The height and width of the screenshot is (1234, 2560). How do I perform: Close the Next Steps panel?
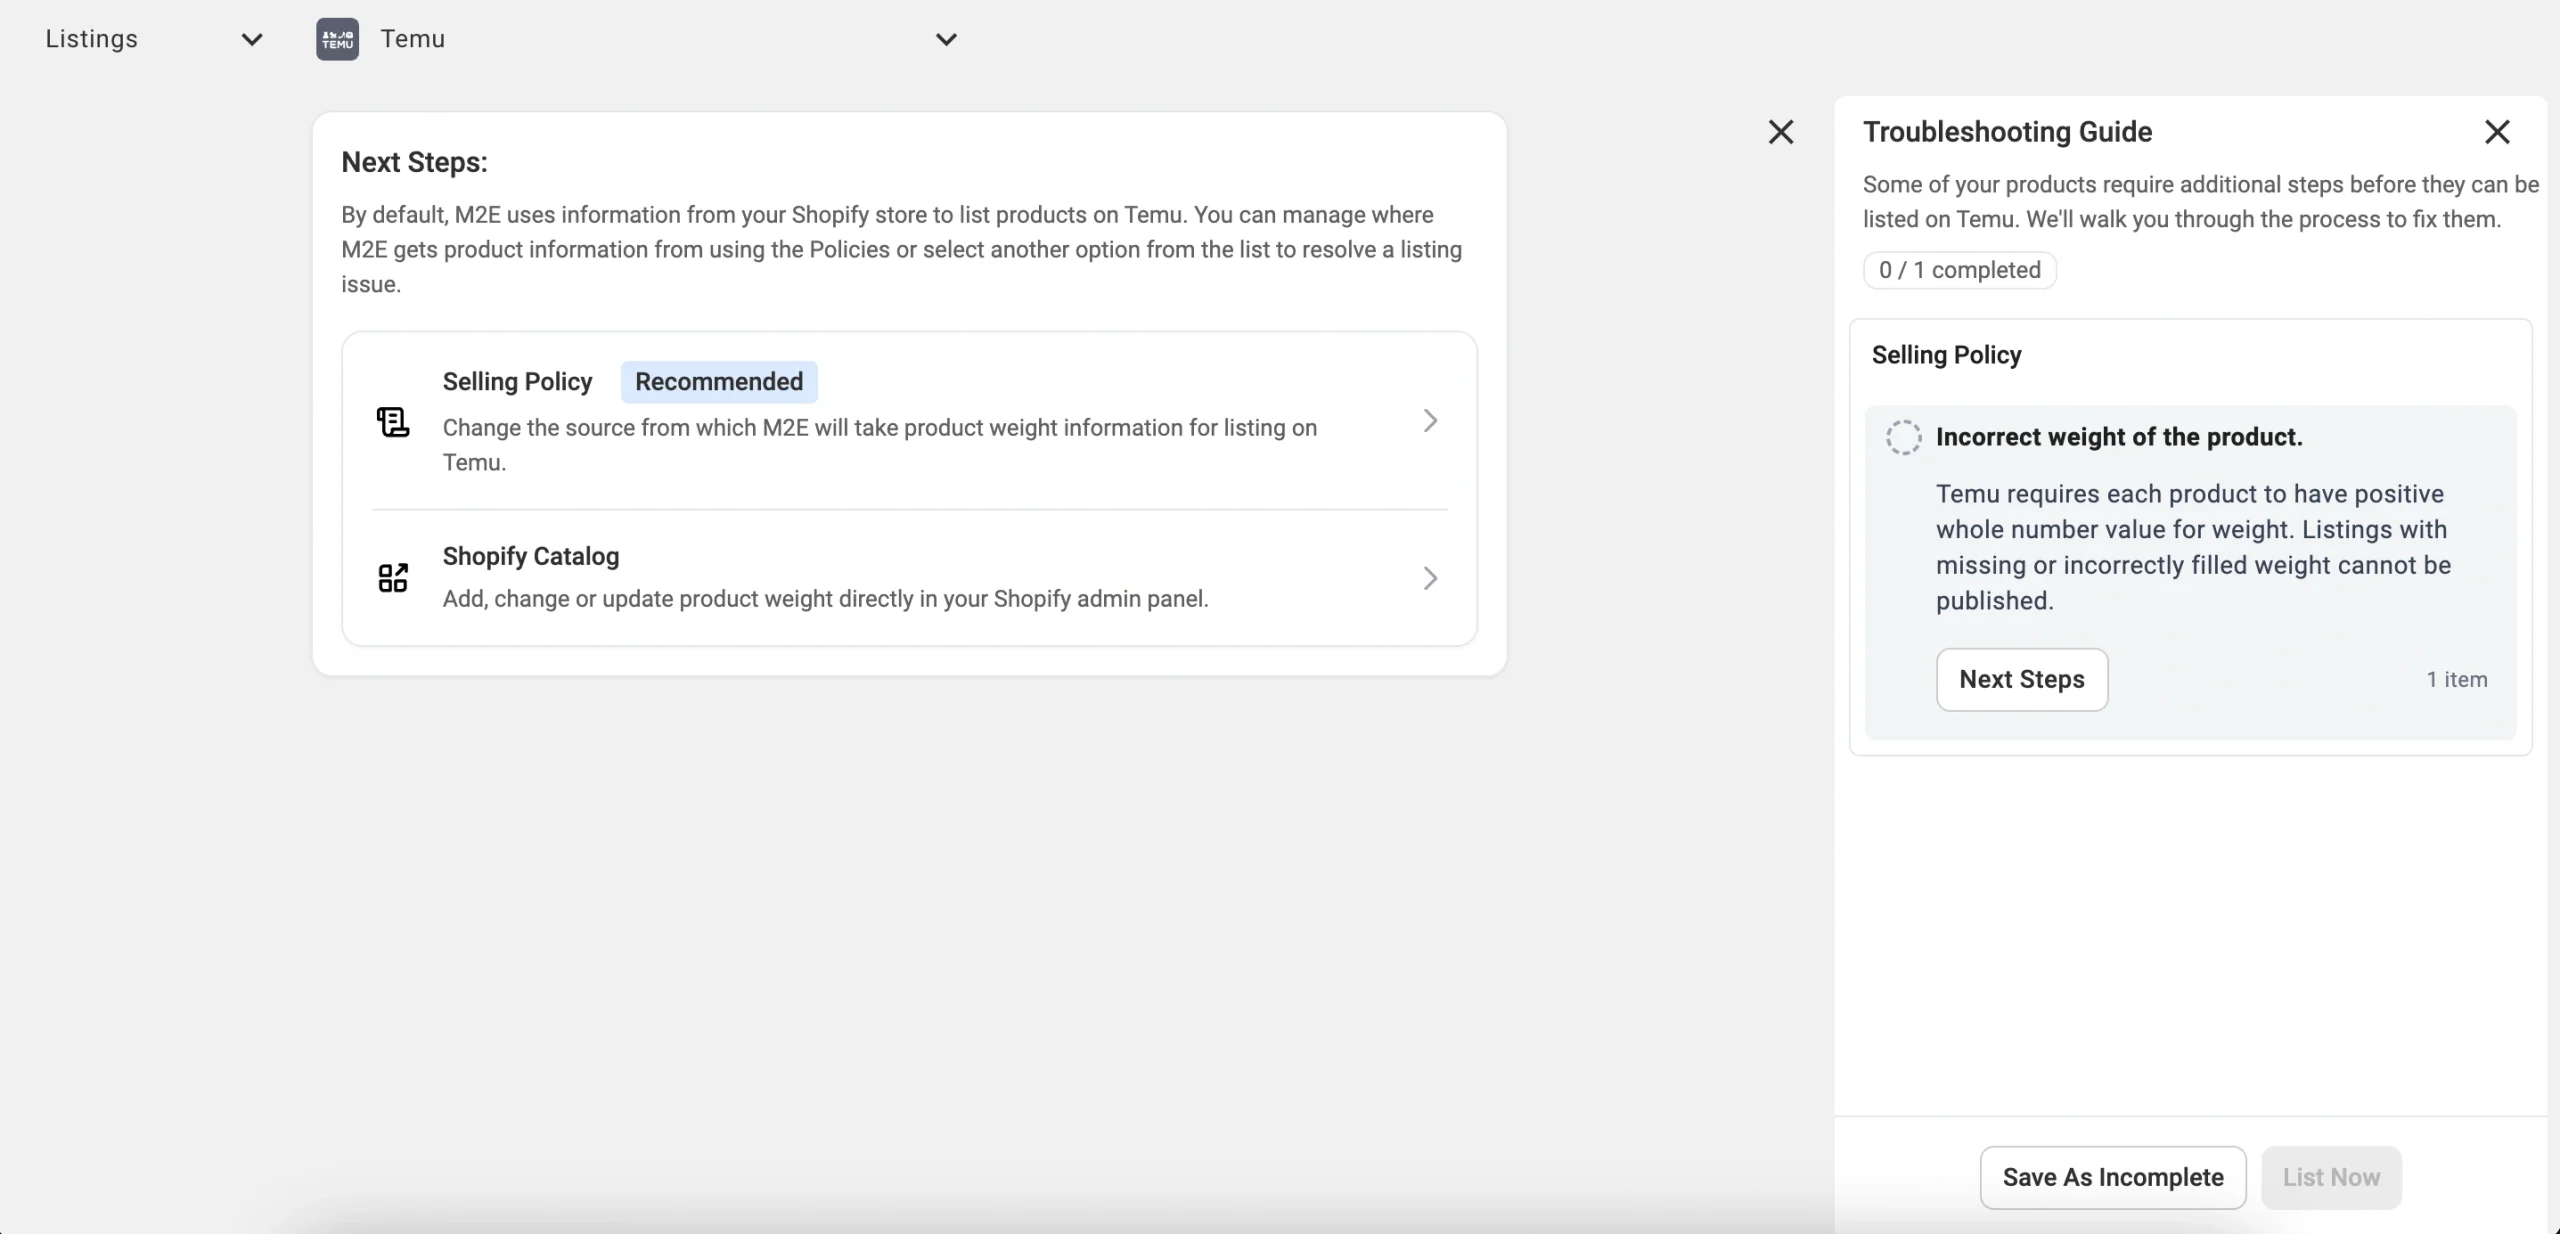(1780, 132)
